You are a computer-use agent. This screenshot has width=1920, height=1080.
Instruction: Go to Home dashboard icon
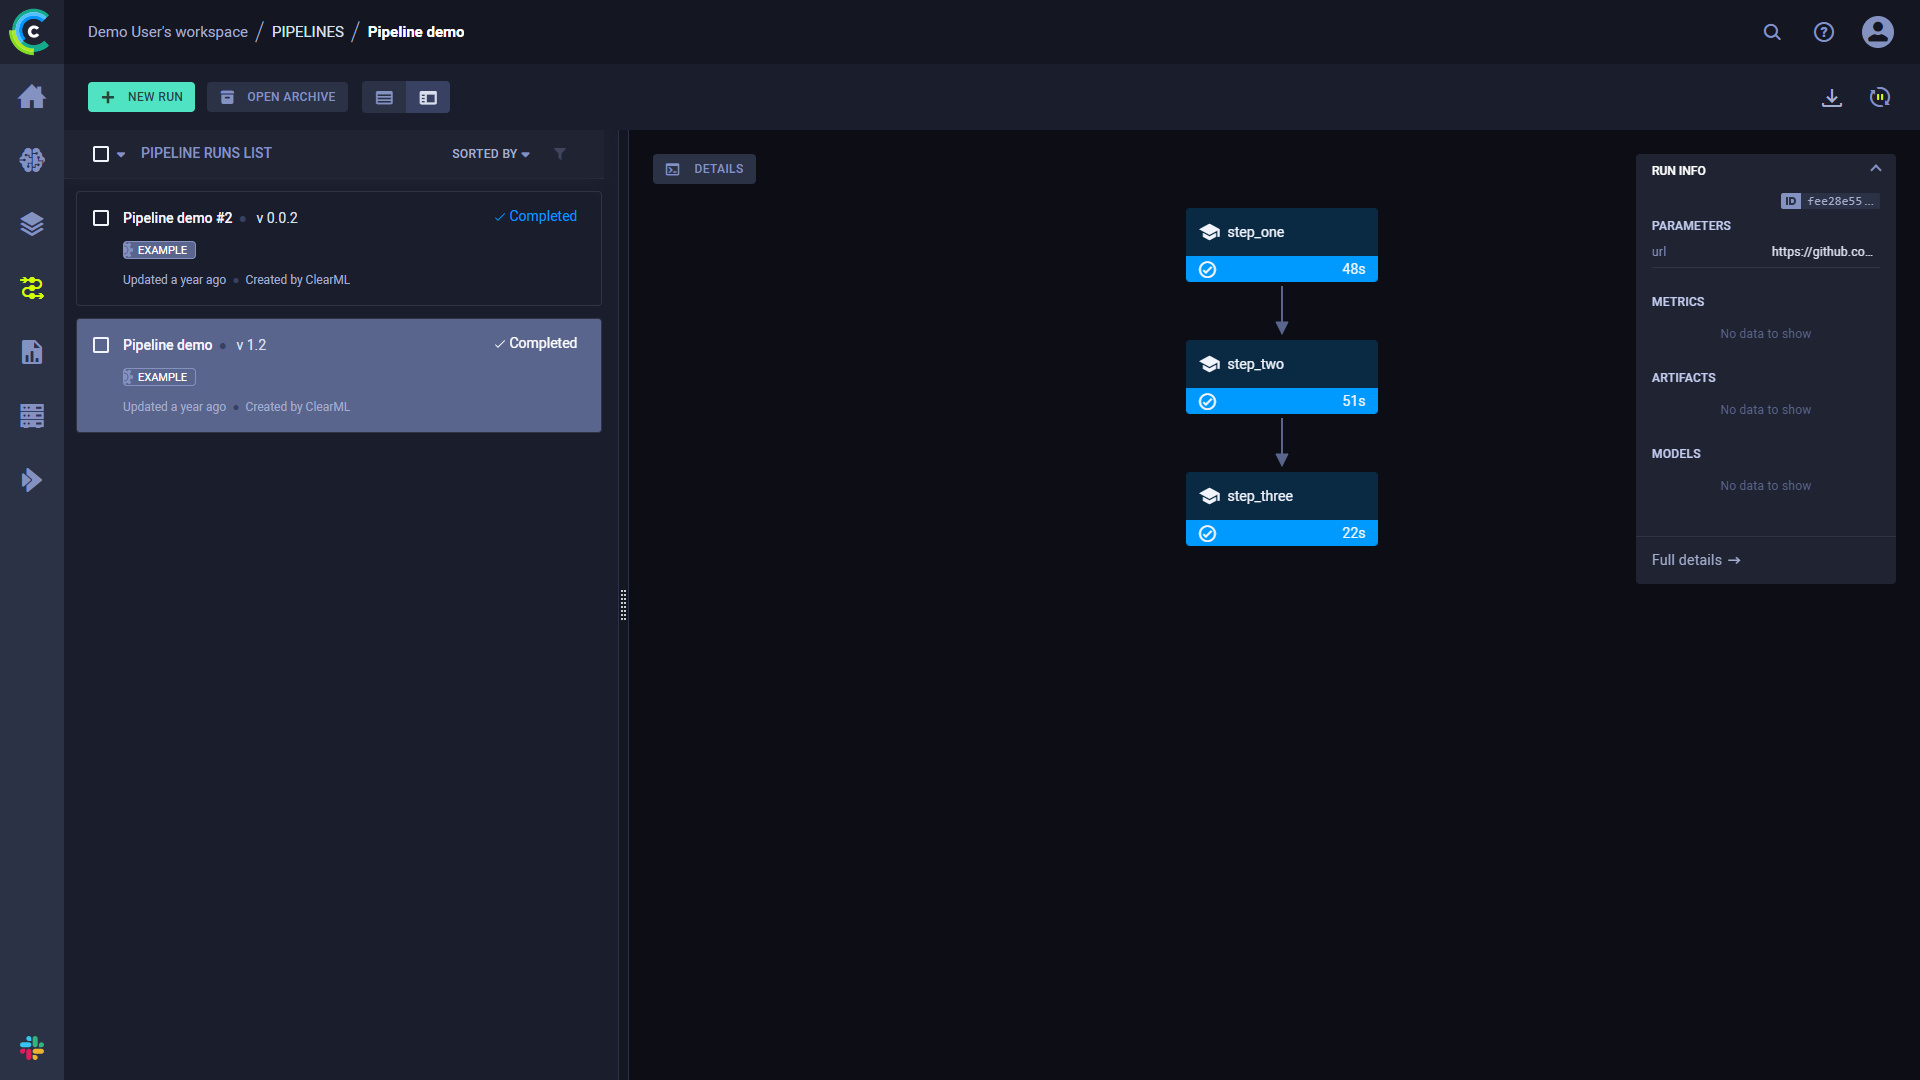[32, 96]
